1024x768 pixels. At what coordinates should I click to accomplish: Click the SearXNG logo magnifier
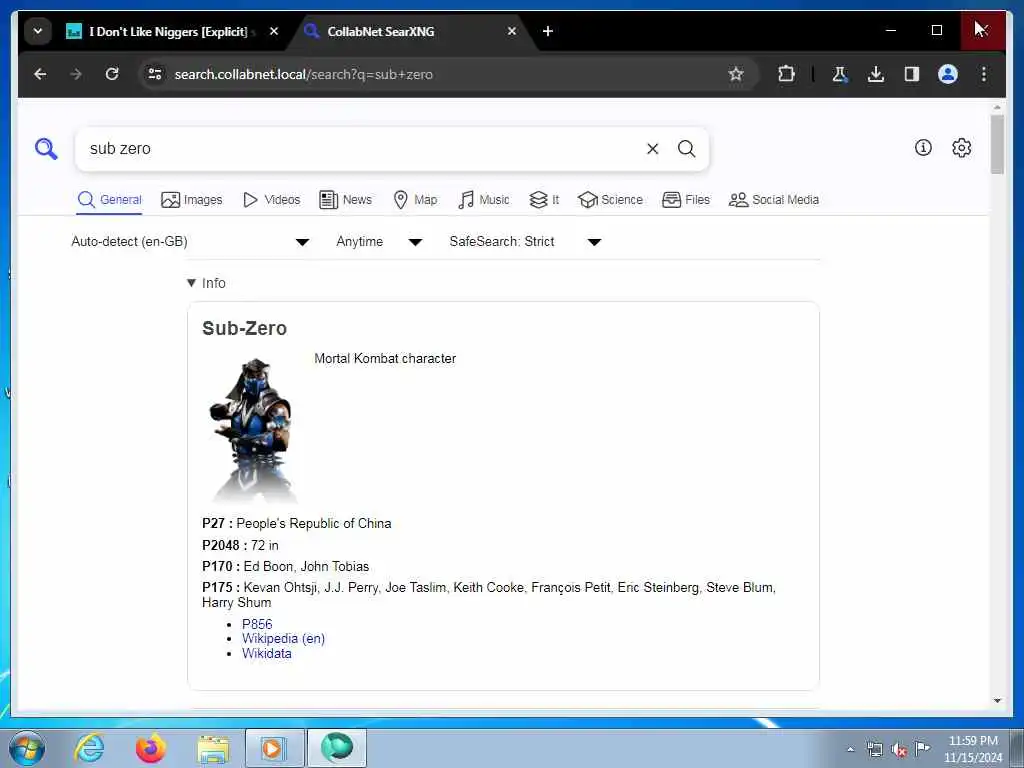pyautogui.click(x=46, y=149)
